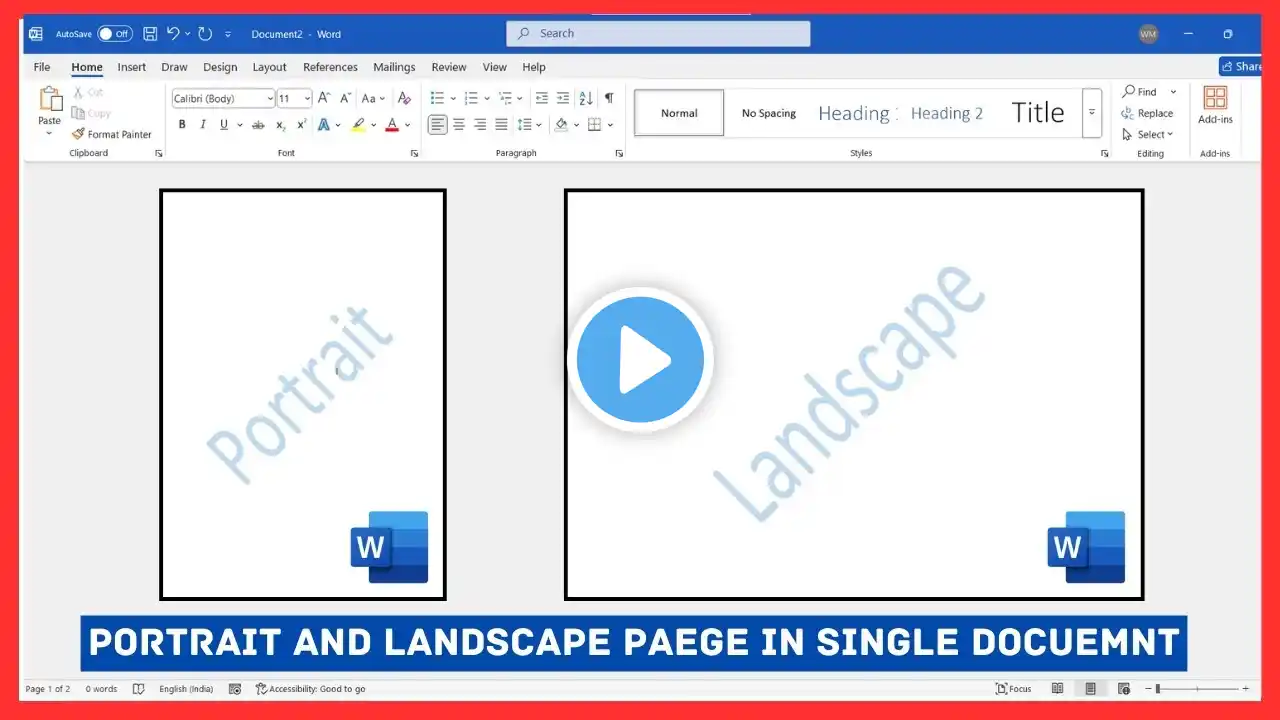The height and width of the screenshot is (720, 1280).
Task: Apply the Heading 2 style
Action: tap(947, 113)
